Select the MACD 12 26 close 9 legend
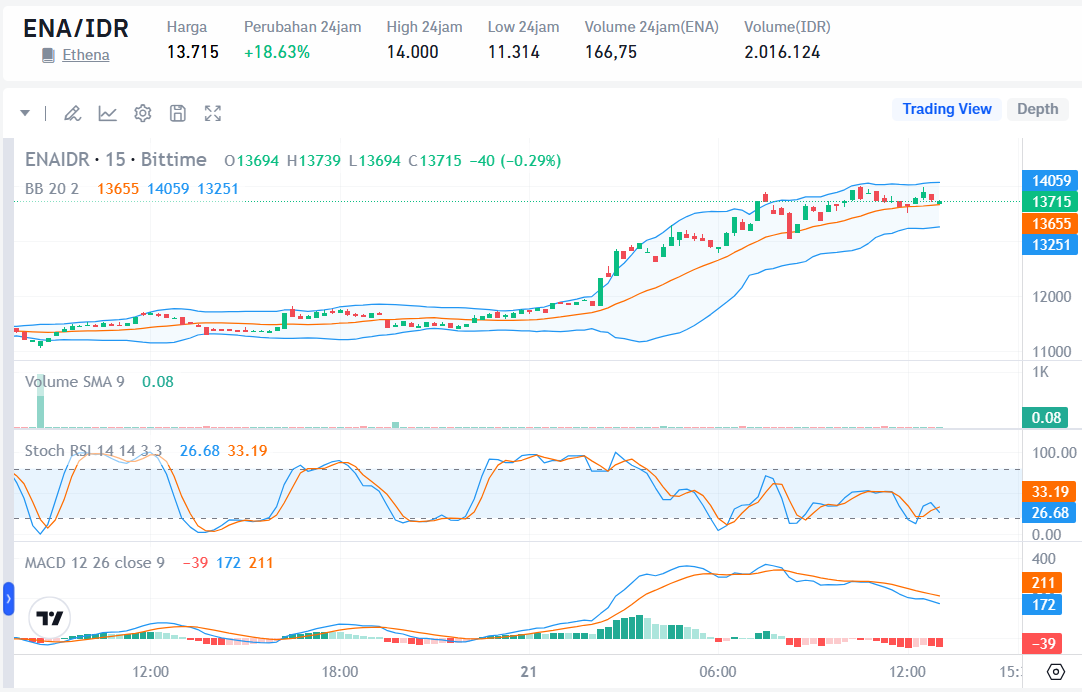The image size is (1082, 692). click(x=95, y=563)
